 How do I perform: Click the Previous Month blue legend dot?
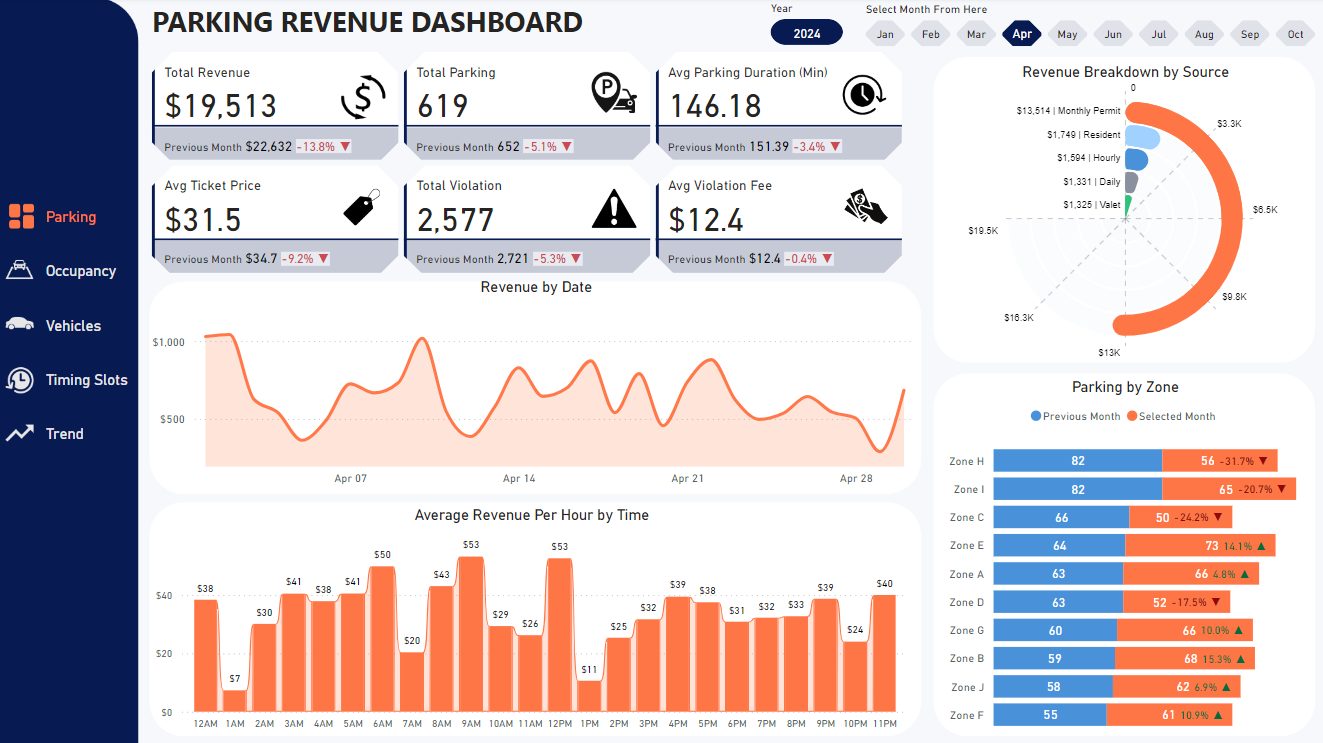[1035, 416]
